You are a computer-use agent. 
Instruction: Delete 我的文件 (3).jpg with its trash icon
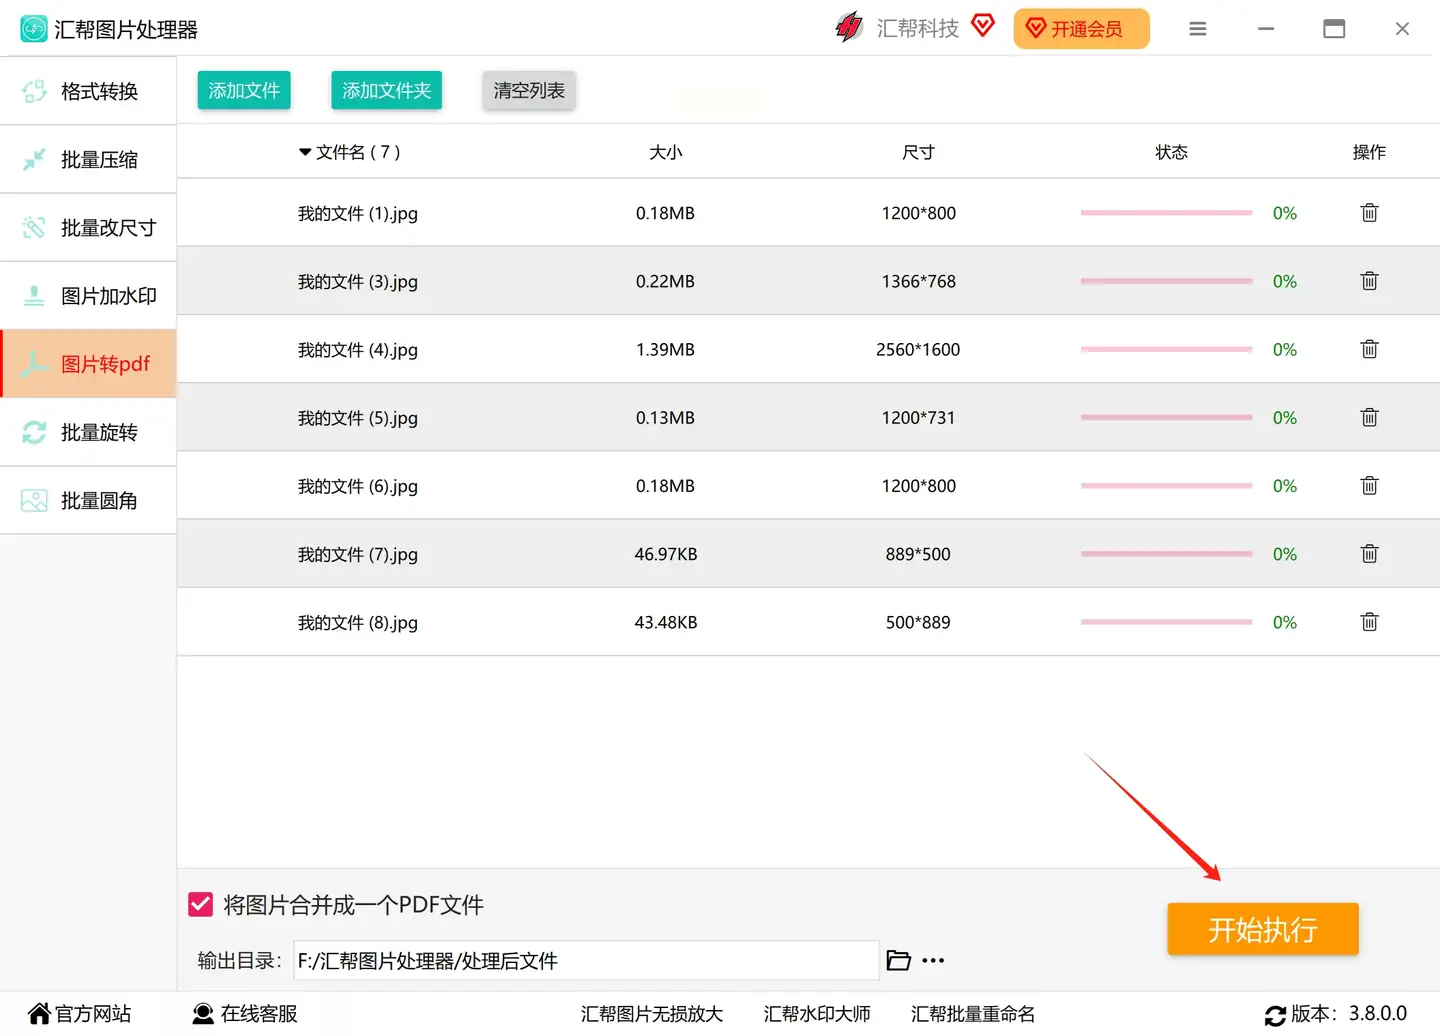pos(1369,281)
